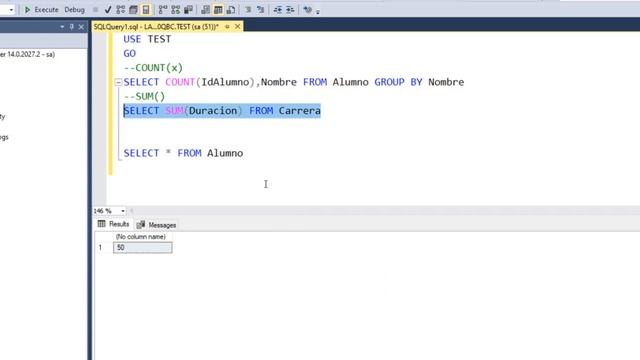
Task: Display the Estimated Execution Plan
Action: coord(121,9)
